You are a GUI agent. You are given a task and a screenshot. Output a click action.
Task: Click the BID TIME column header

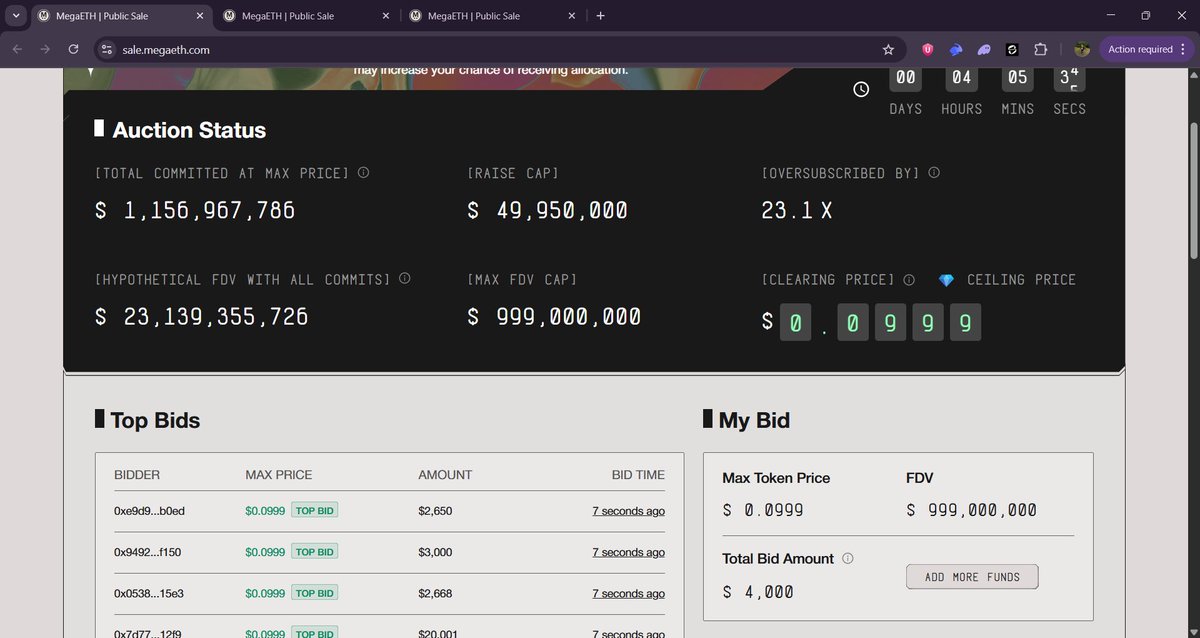point(638,475)
